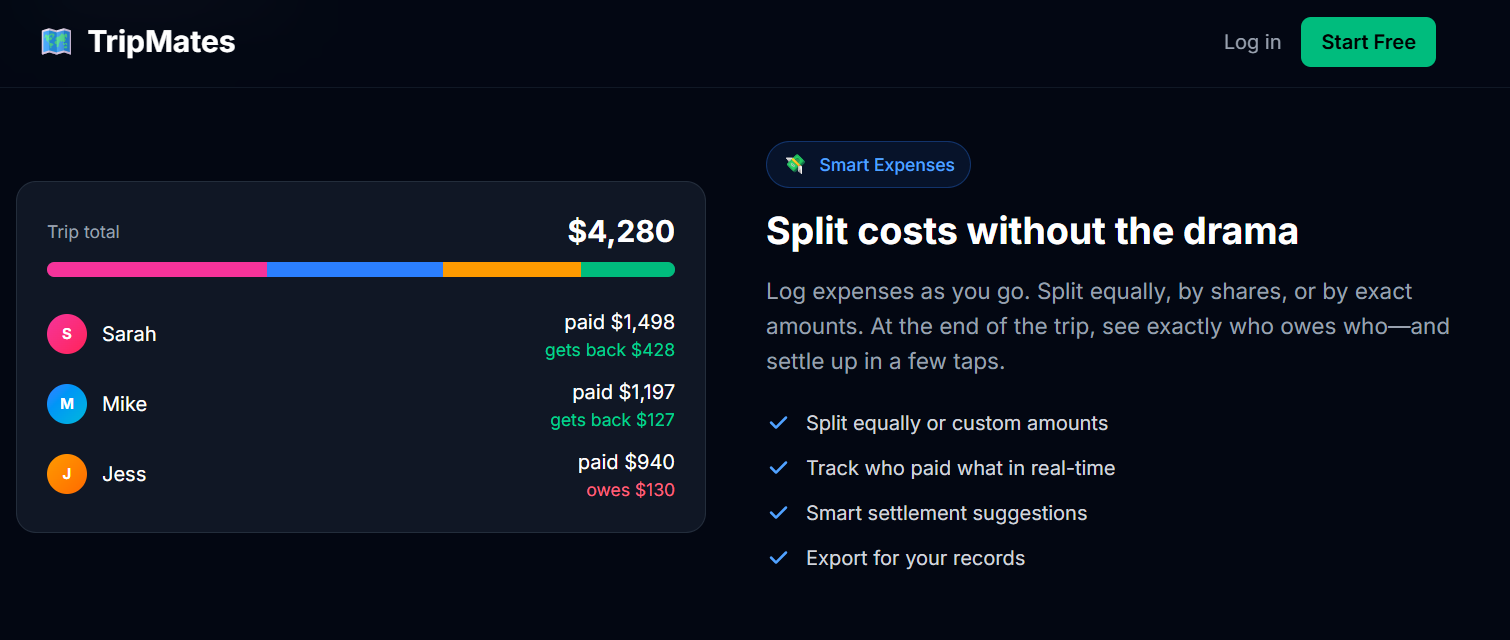This screenshot has width=1510, height=640.
Task: Click the green segment of the trip spending bar
Action: 628,269
